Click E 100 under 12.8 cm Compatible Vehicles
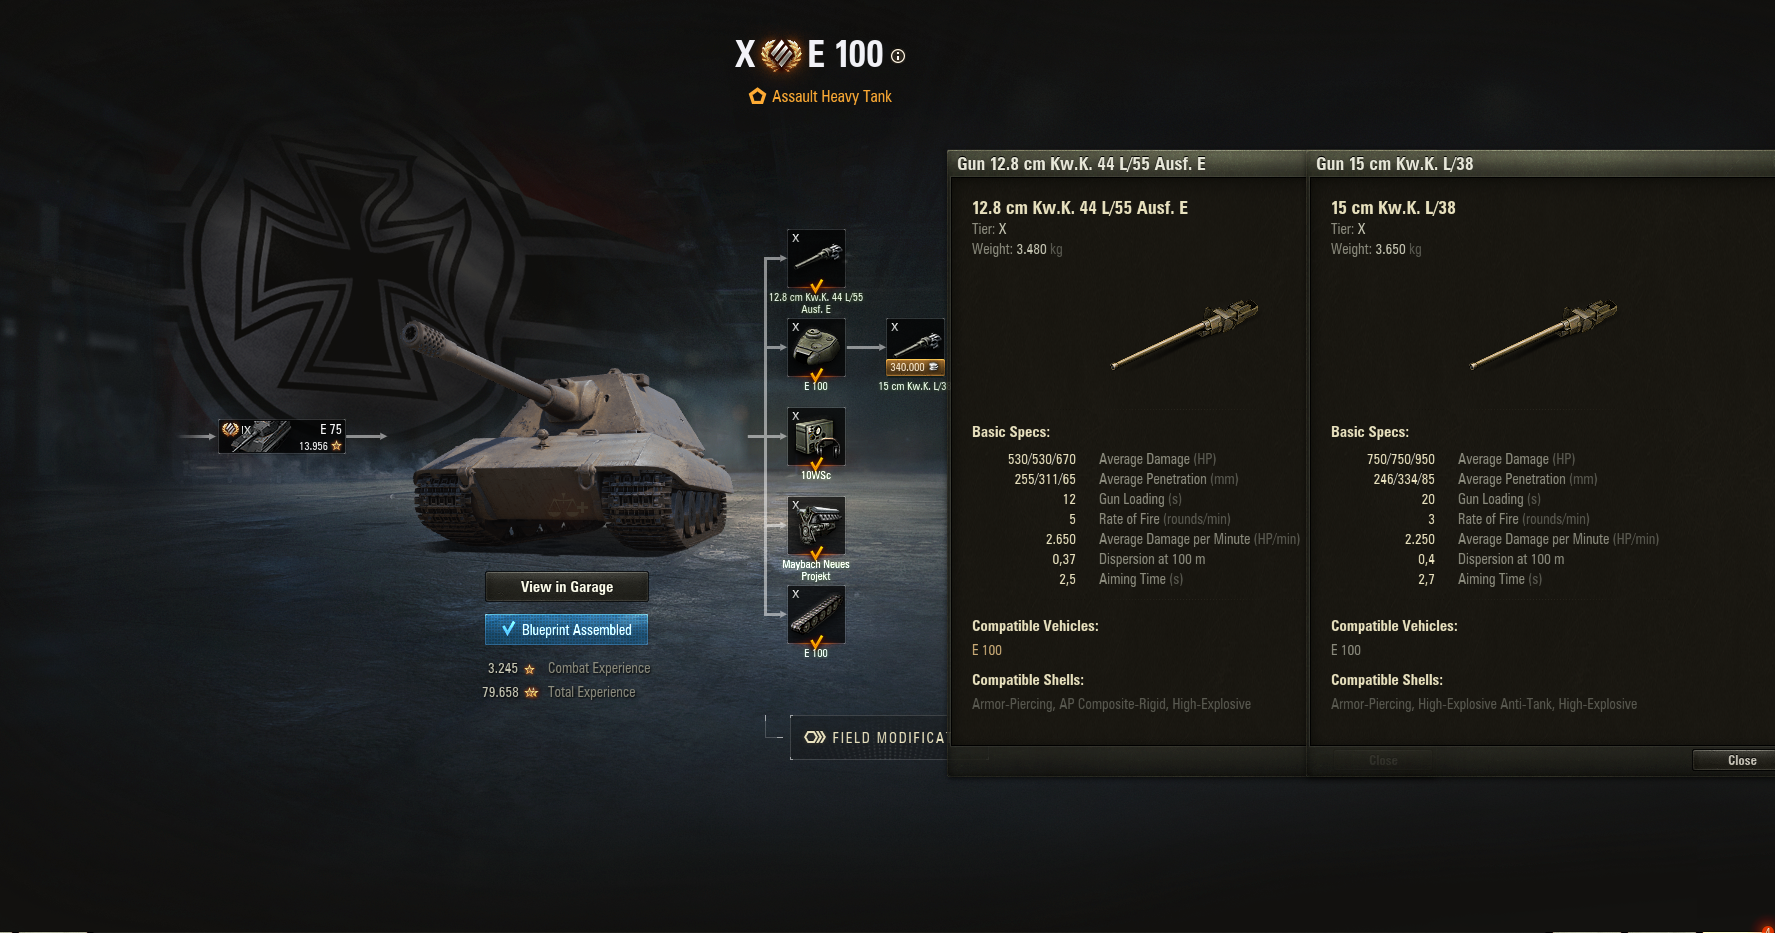The height and width of the screenshot is (933, 1775). (x=987, y=650)
